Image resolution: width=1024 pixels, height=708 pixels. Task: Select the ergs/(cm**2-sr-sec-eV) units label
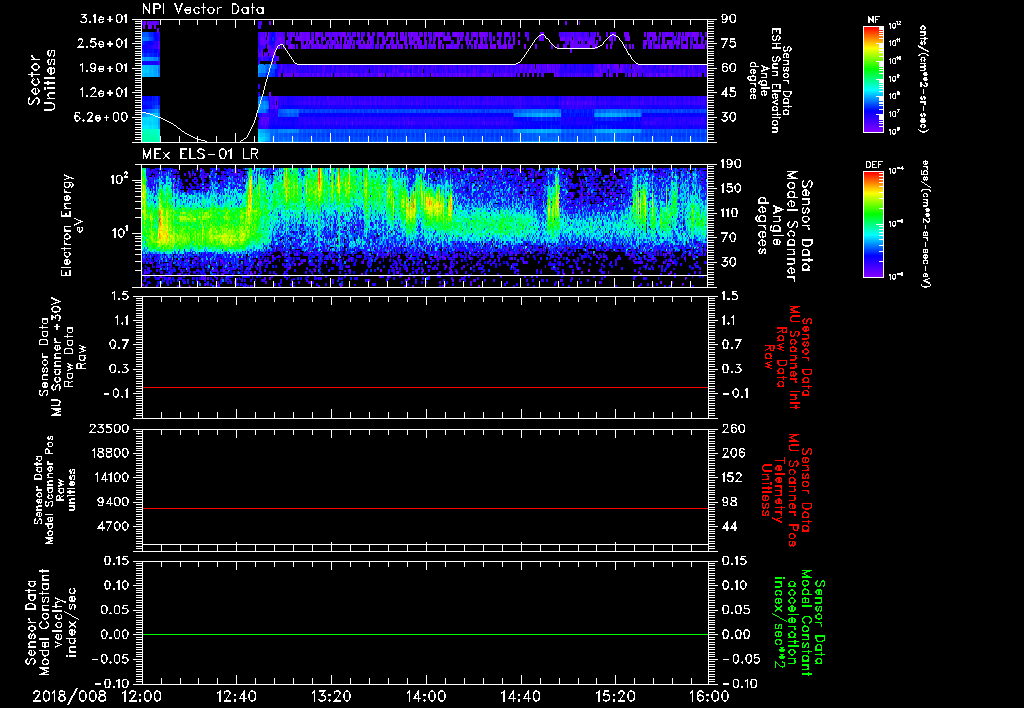925,225
